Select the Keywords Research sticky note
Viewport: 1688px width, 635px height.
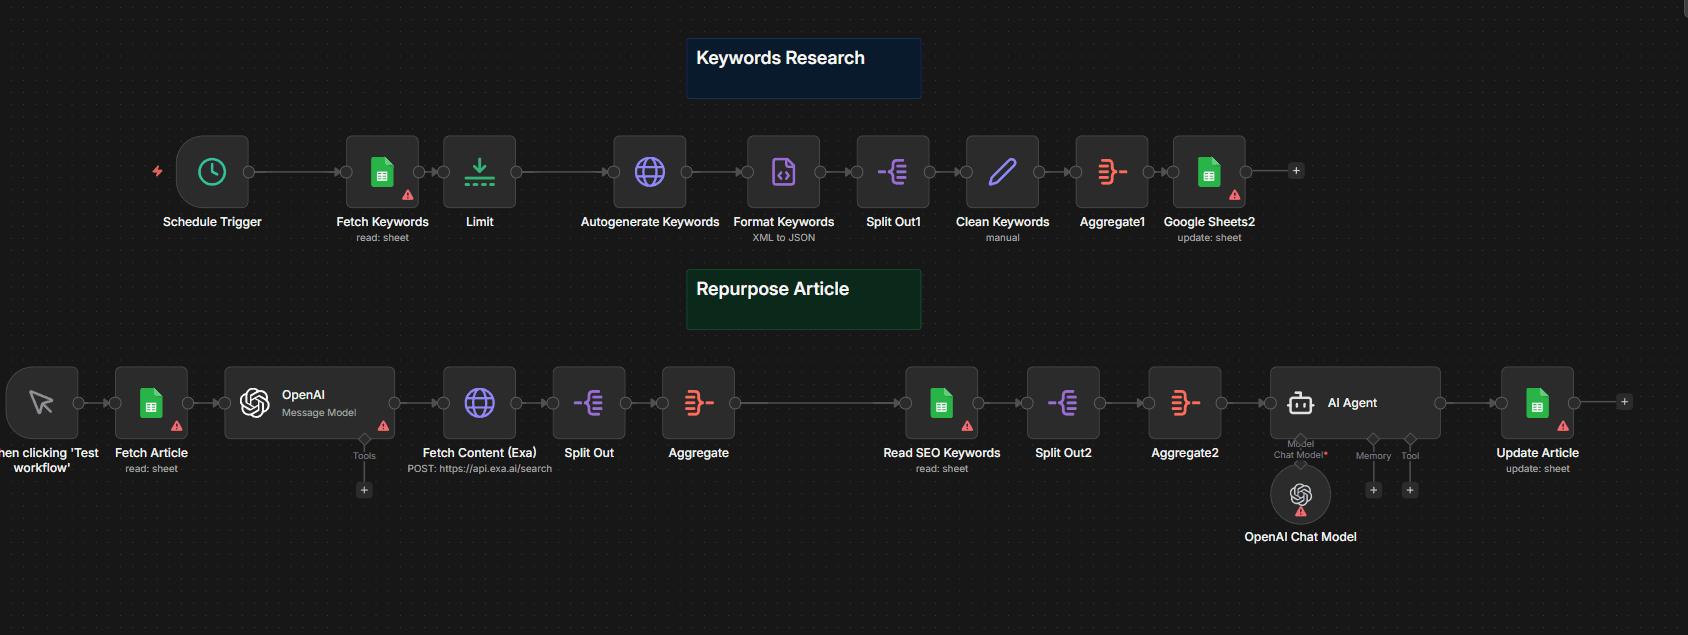pyautogui.click(x=804, y=68)
